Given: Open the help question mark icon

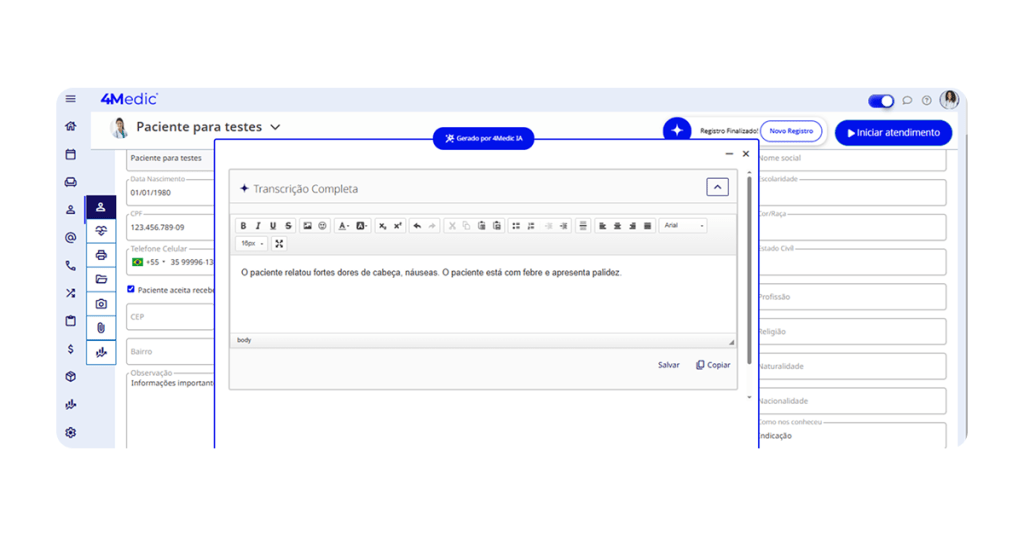Looking at the screenshot, I should (926, 100).
